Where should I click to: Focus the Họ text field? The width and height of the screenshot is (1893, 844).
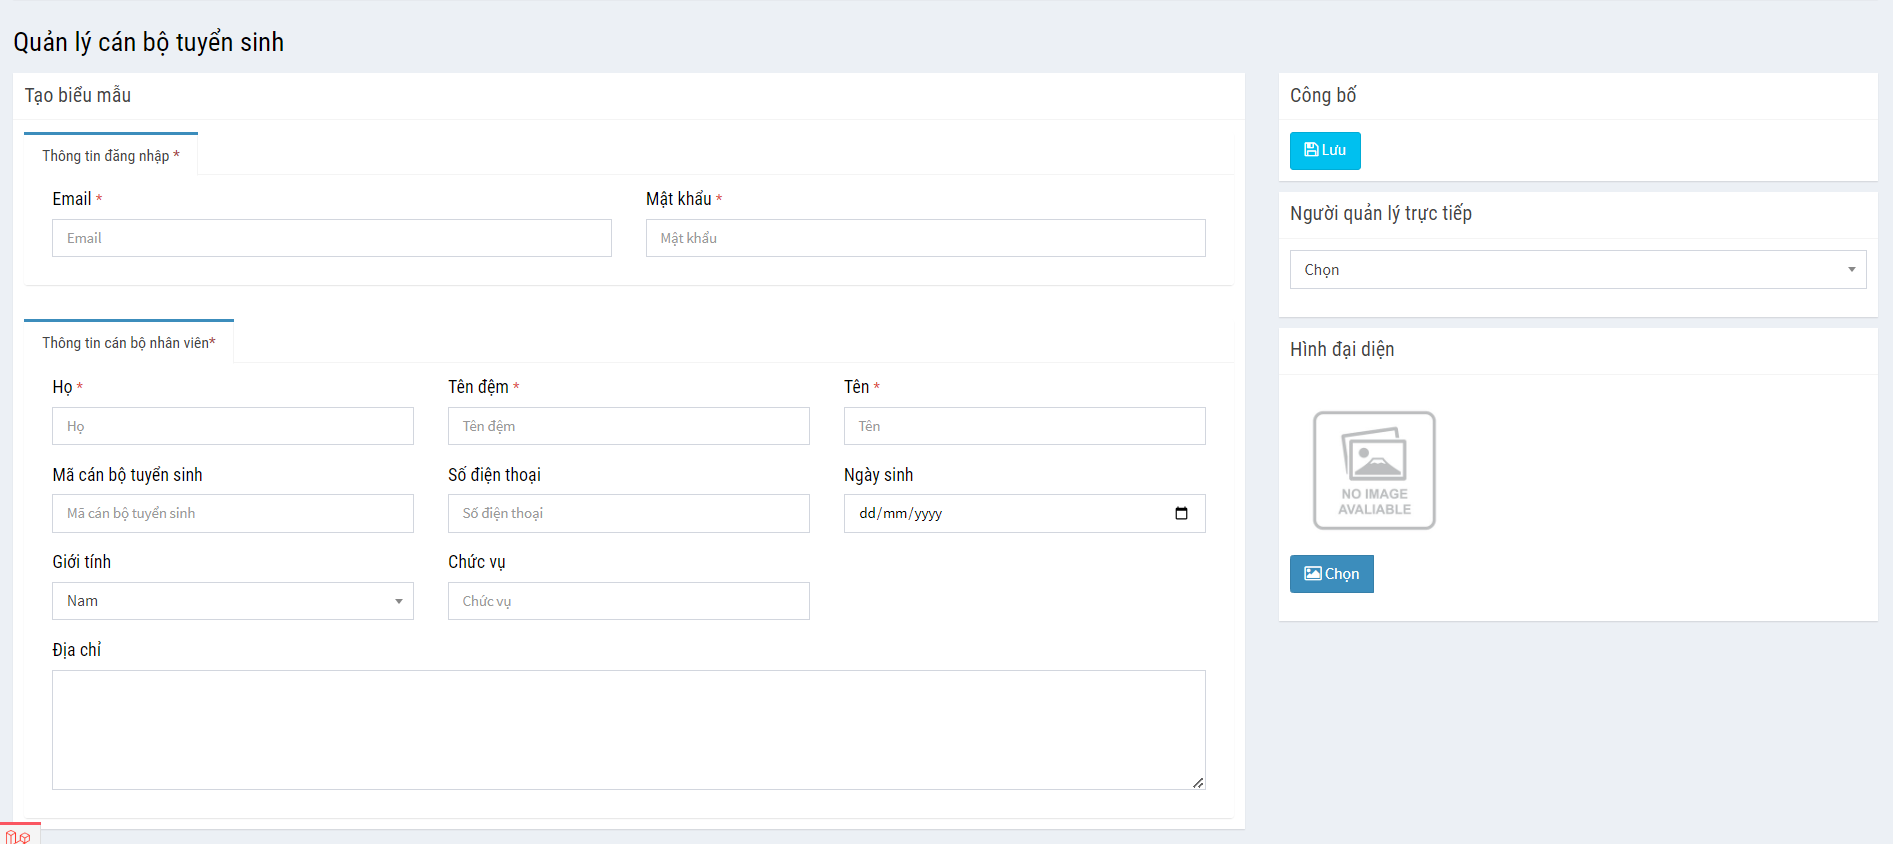(x=232, y=426)
